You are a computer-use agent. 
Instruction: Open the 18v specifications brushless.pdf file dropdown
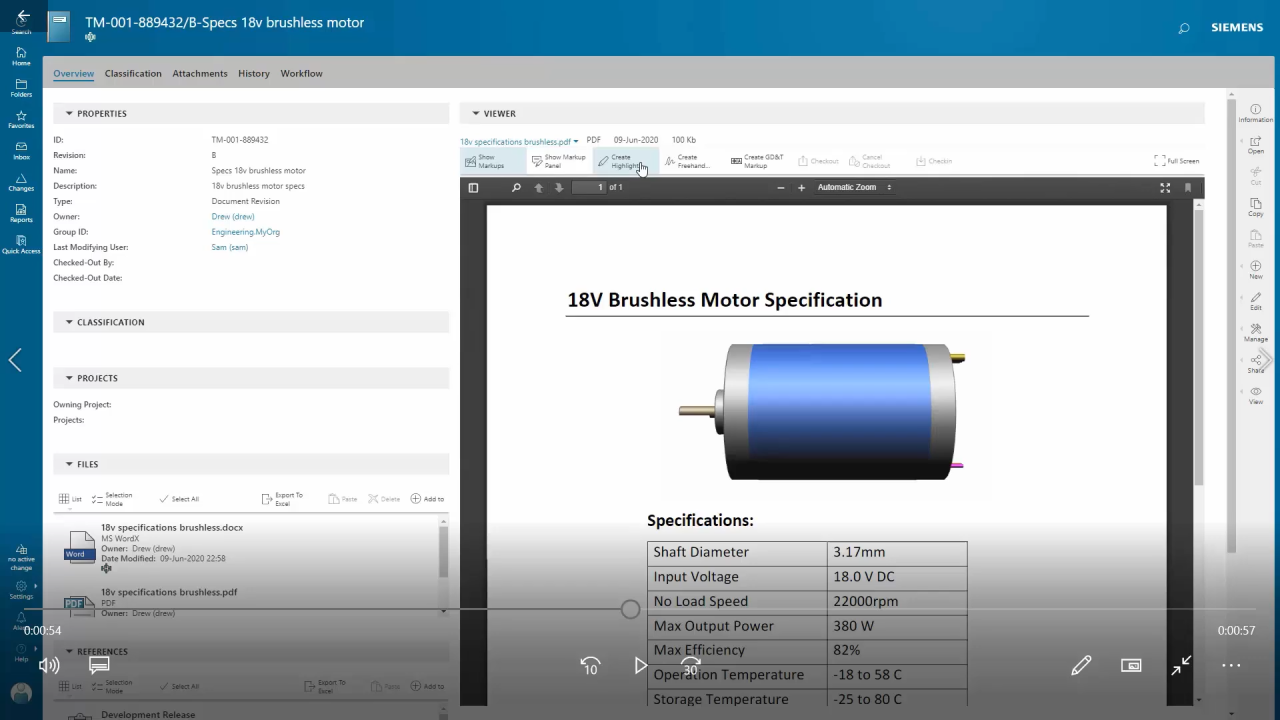pyautogui.click(x=519, y=141)
